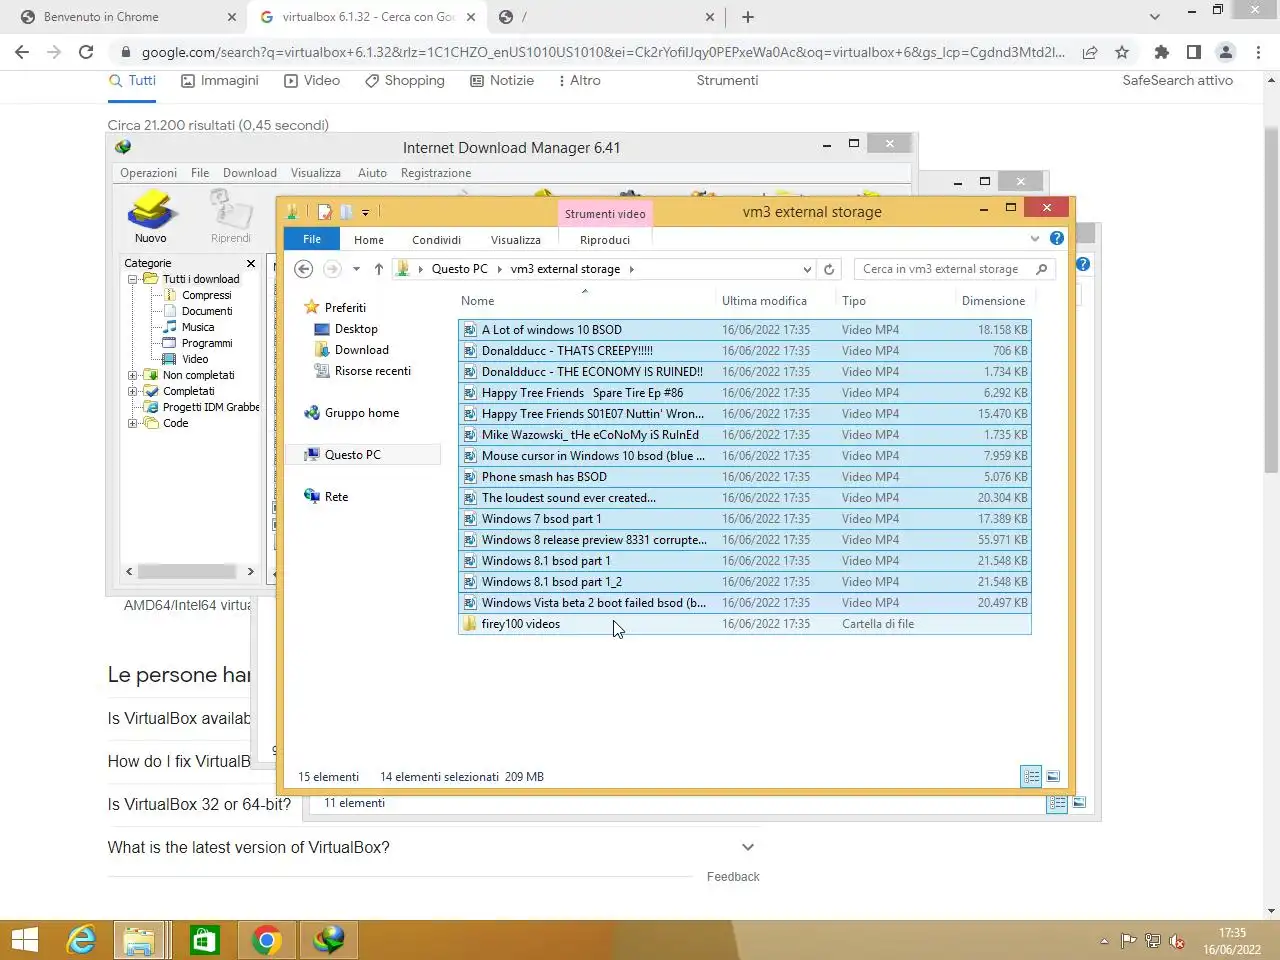
Task: Open the Aiuto menu in IDM
Action: coord(372,173)
